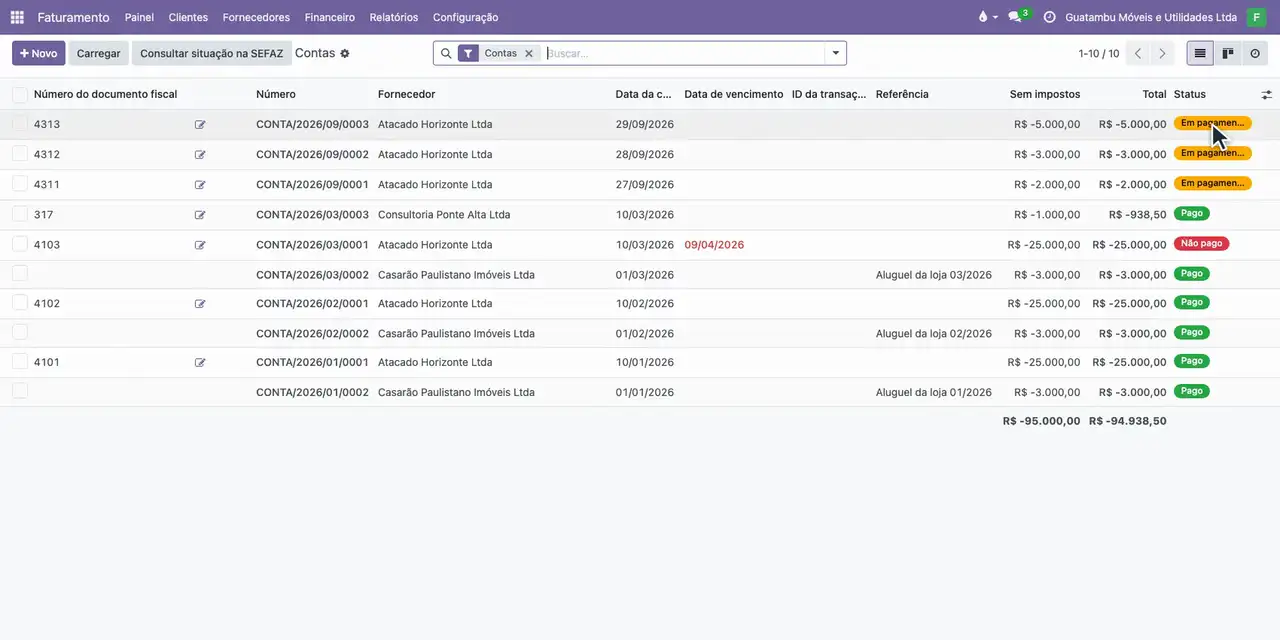The height and width of the screenshot is (640, 1280).
Task: Check the row CONTA/2026/02/0002
Action: click(20, 332)
